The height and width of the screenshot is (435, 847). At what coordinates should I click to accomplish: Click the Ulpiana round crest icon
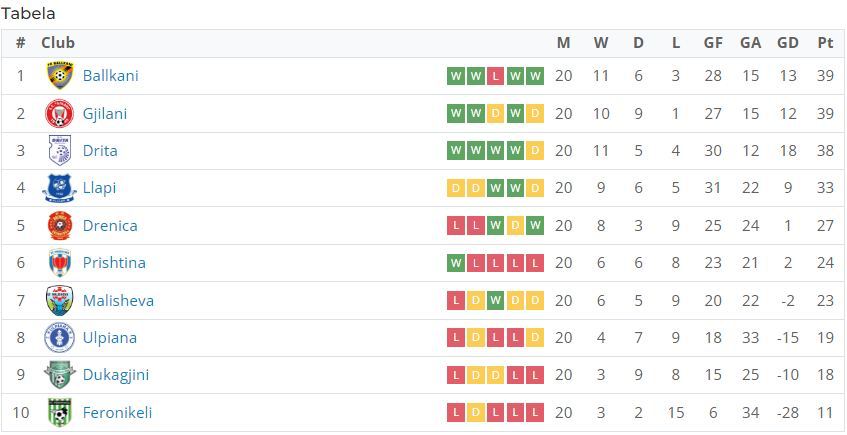point(59,338)
